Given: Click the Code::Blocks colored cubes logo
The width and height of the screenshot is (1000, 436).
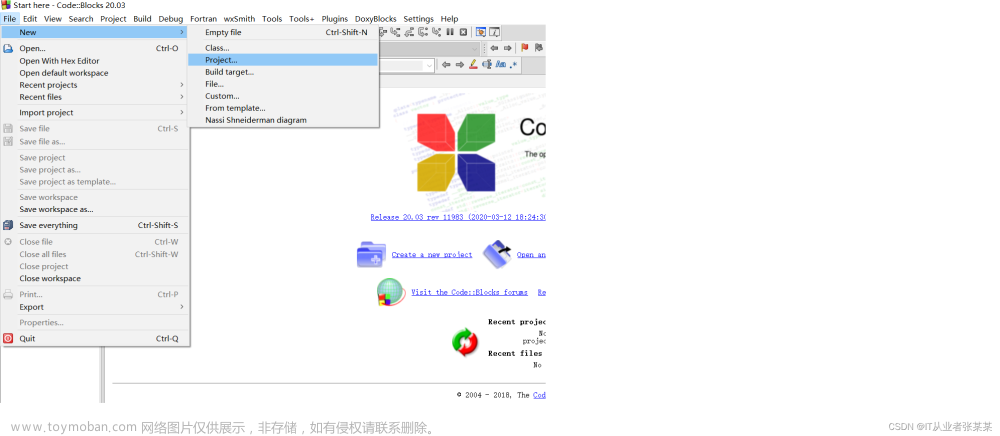Looking at the screenshot, I should point(456,152).
